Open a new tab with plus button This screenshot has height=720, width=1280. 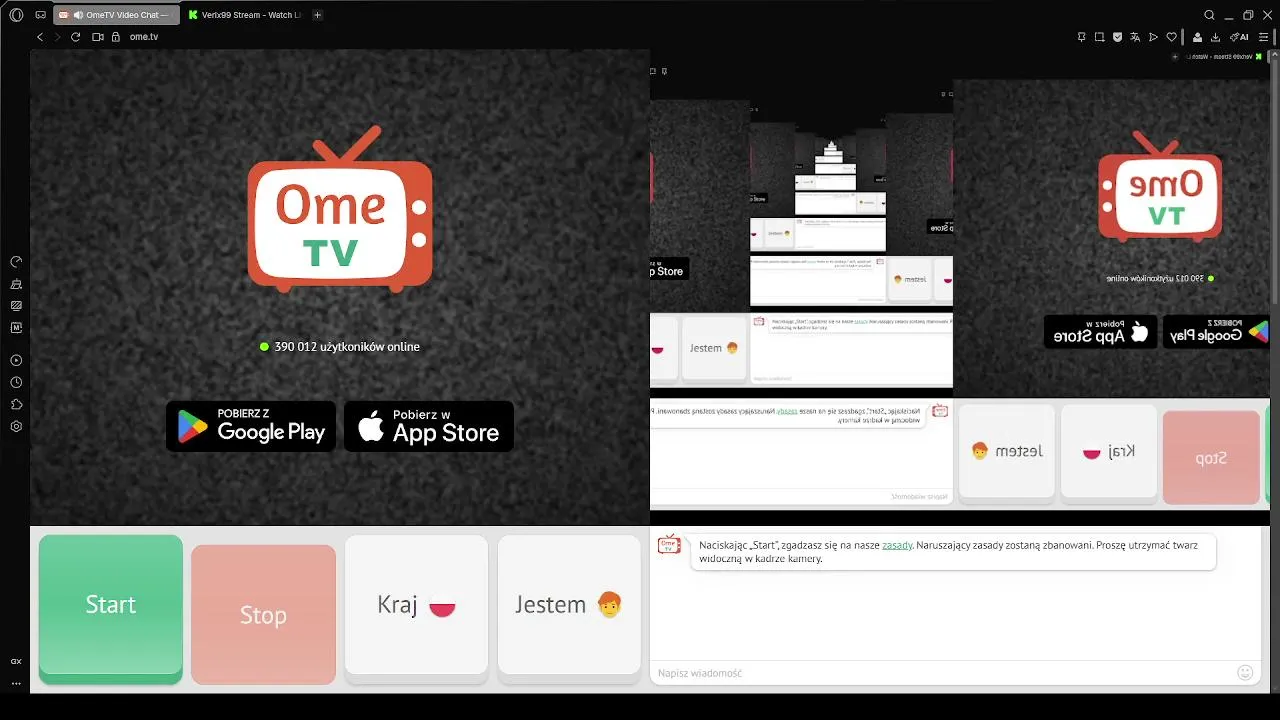pyautogui.click(x=318, y=15)
